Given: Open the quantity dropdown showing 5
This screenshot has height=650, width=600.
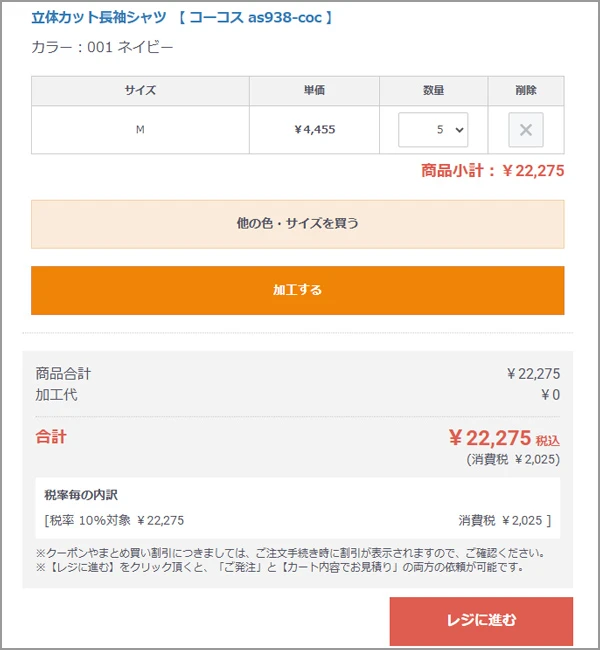Looking at the screenshot, I should (433, 130).
